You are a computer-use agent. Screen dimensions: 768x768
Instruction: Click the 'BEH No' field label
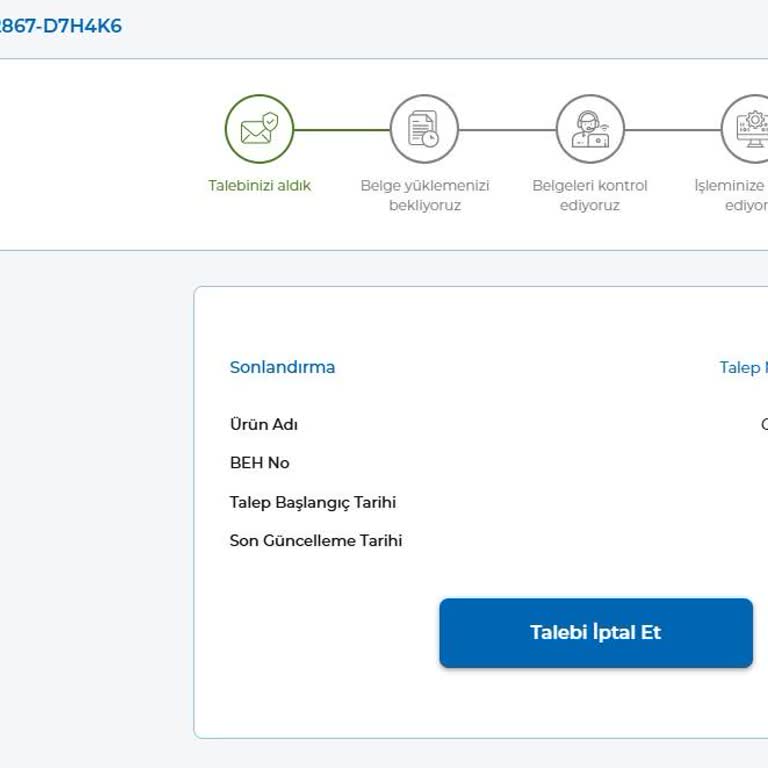[259, 463]
